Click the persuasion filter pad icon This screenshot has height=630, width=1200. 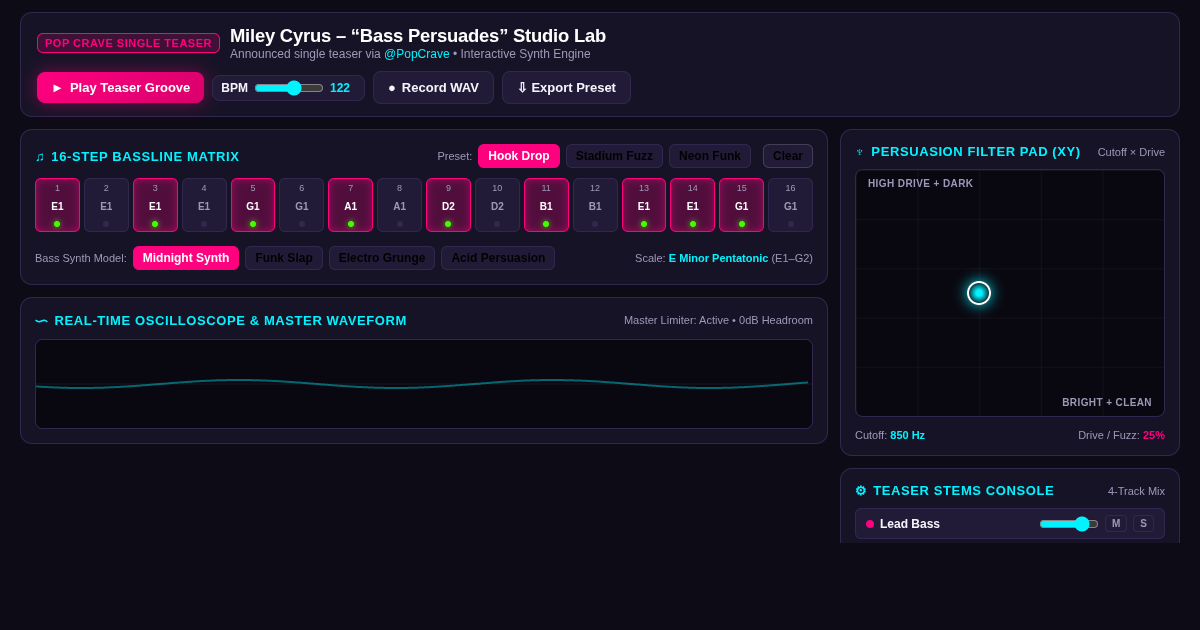coord(860,152)
